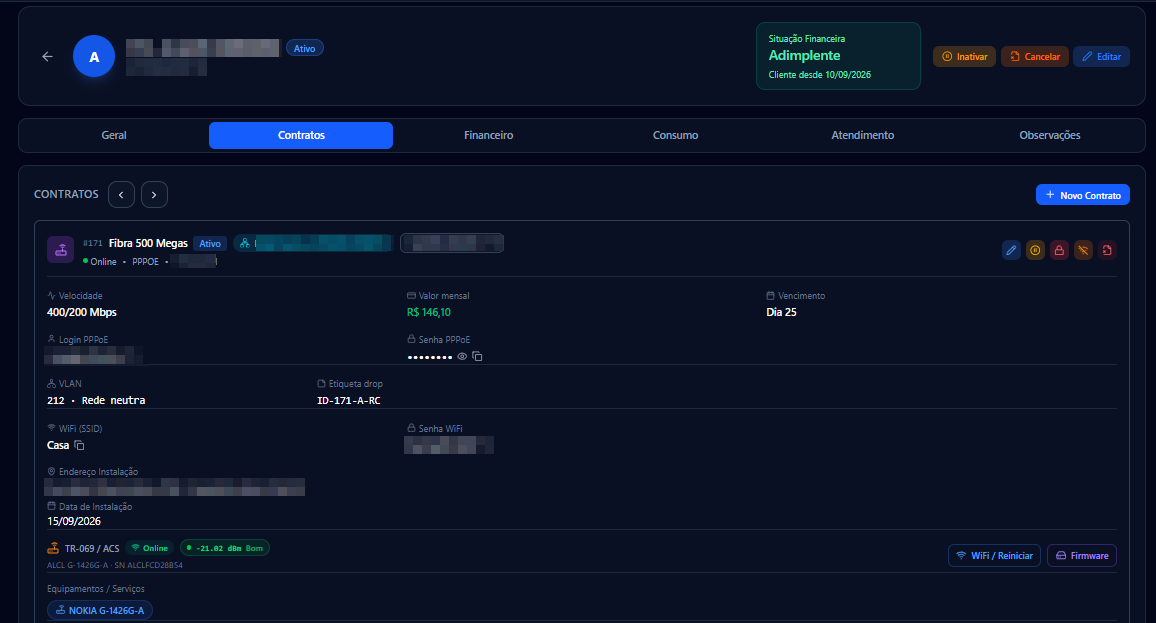The image size is (1156, 623).
Task: Block contract #171 with the red padlock icon
Action: coord(1059,251)
